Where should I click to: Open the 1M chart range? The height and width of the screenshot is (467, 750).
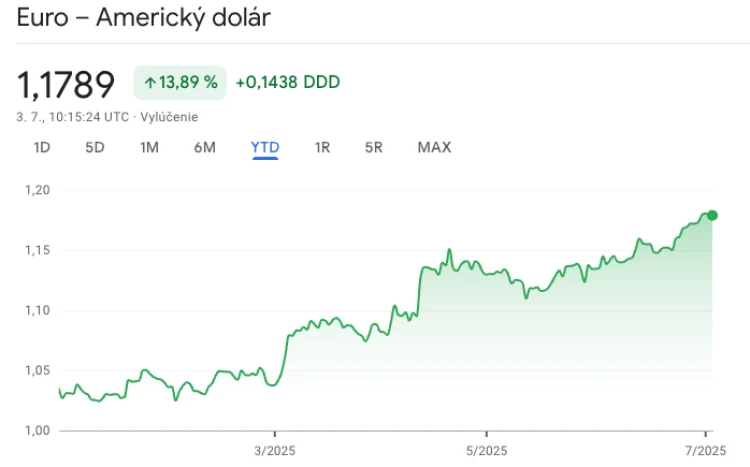point(149,147)
